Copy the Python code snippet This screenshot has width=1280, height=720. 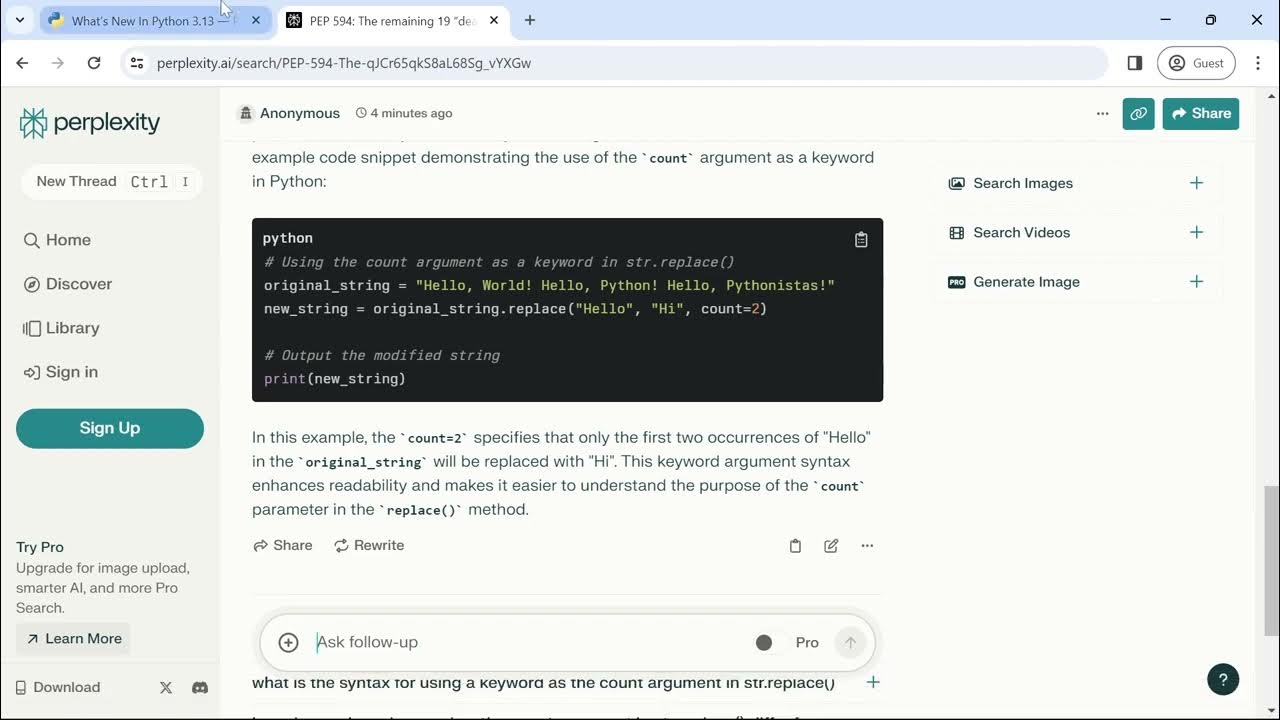(x=861, y=240)
